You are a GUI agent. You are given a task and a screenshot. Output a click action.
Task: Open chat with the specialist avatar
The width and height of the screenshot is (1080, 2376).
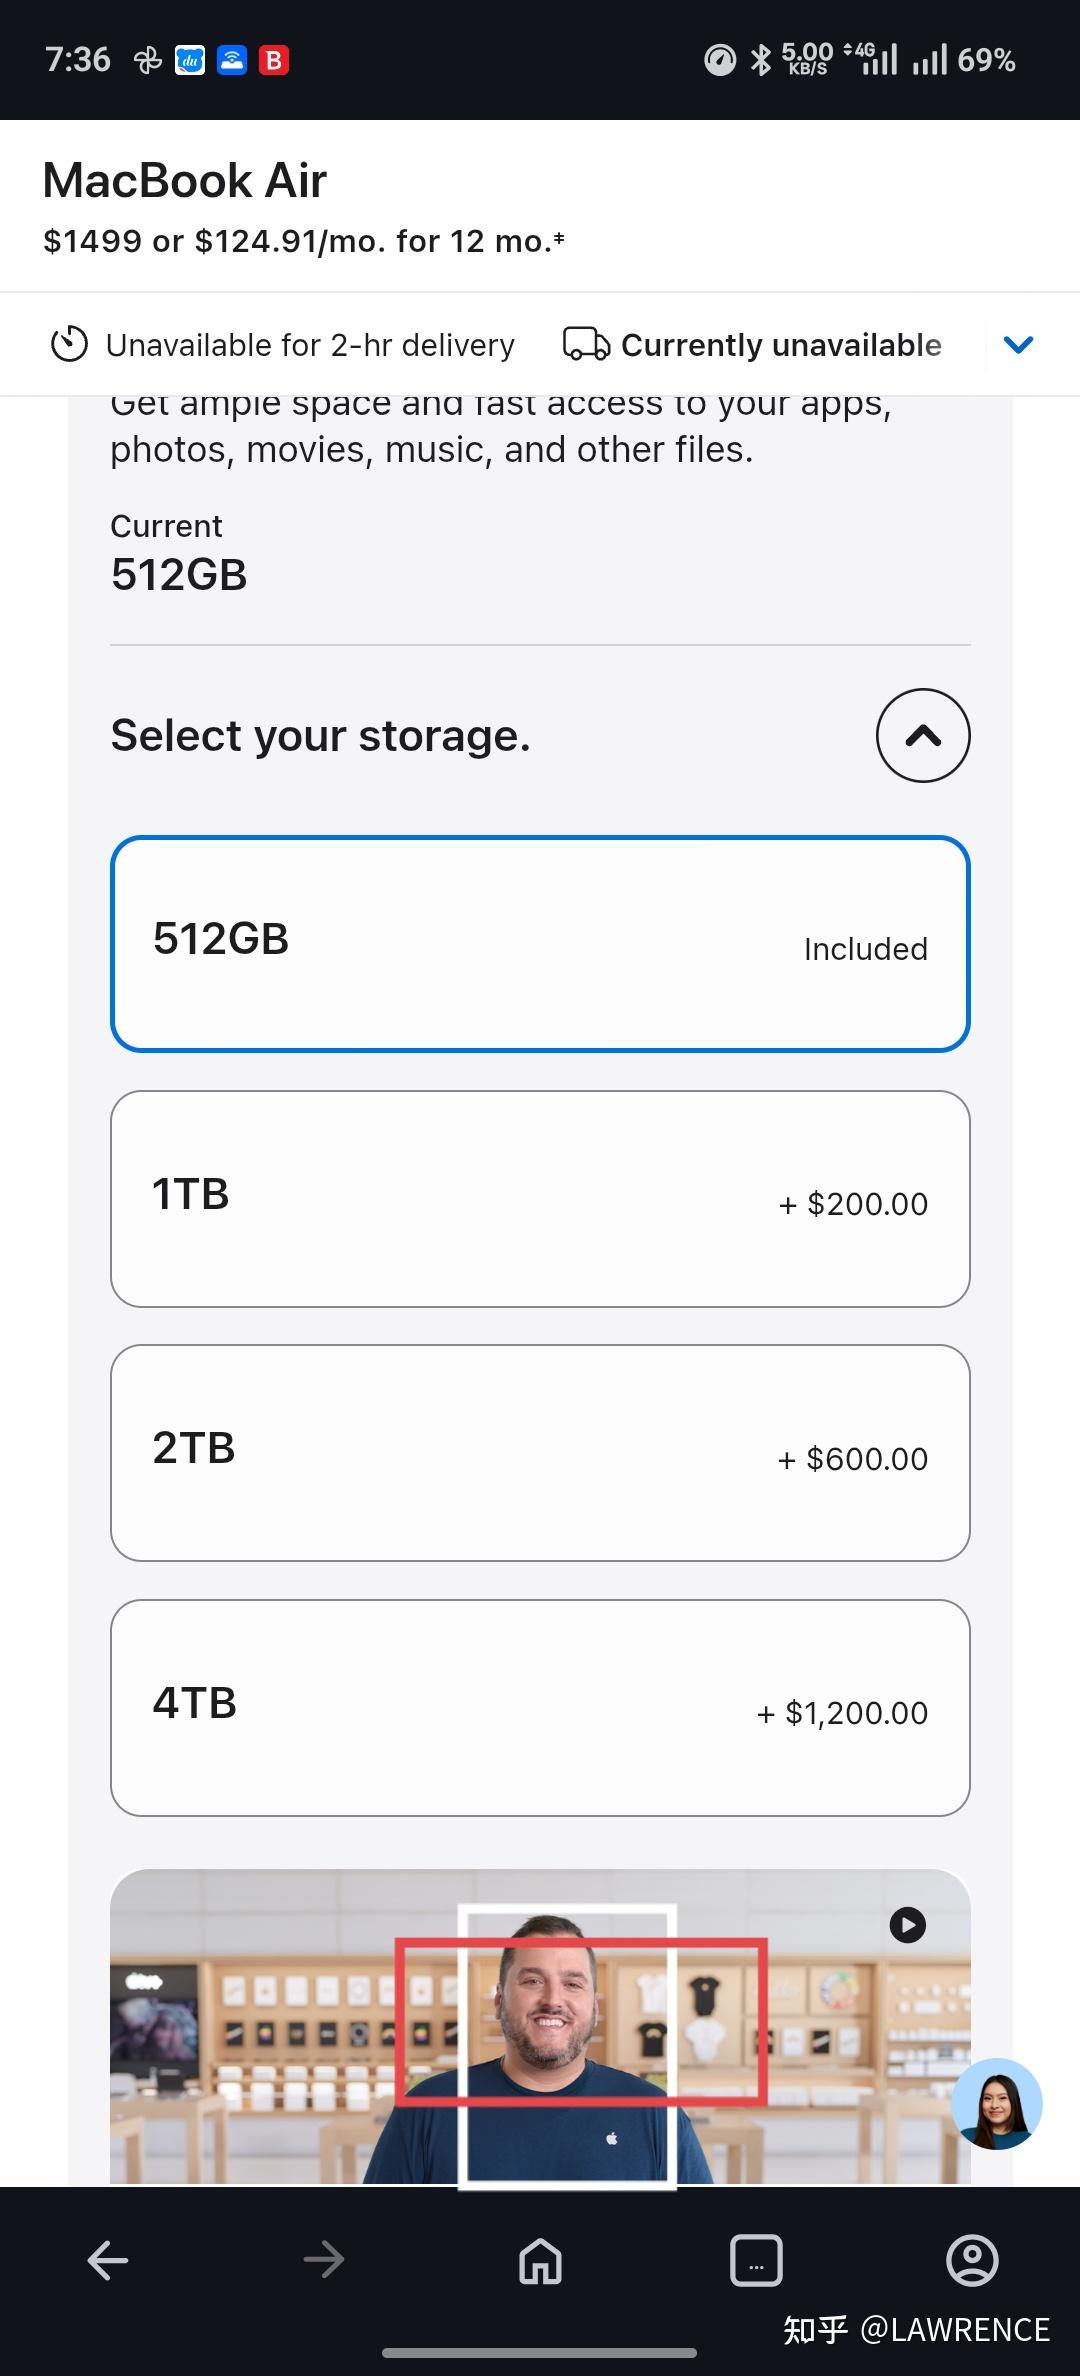pos(996,2104)
